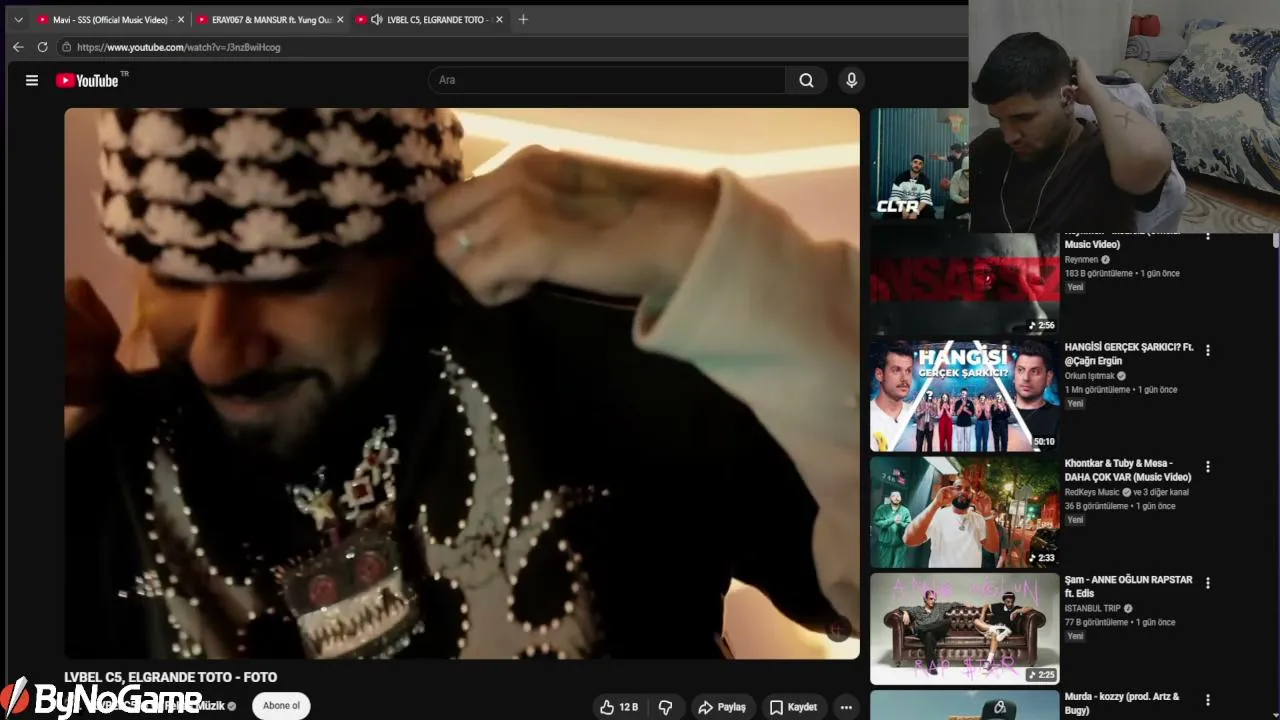
Task: Click '183 B görüntüleme • 1 gün önce' text
Action: (x=1122, y=273)
